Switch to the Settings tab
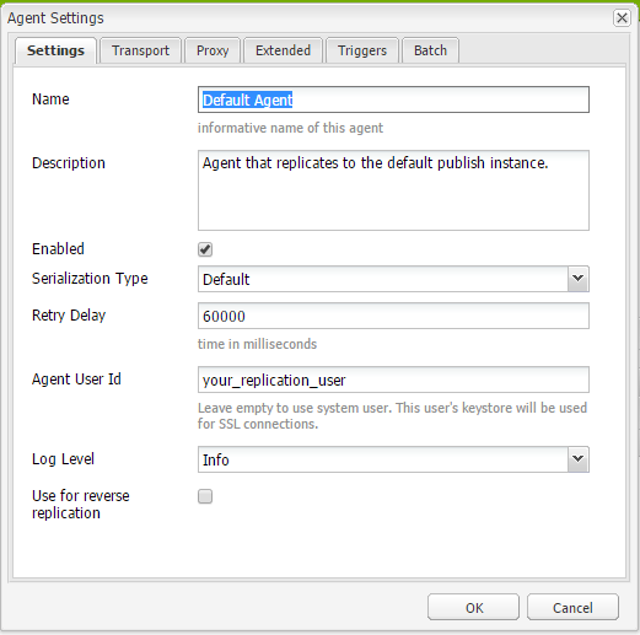 click(56, 51)
